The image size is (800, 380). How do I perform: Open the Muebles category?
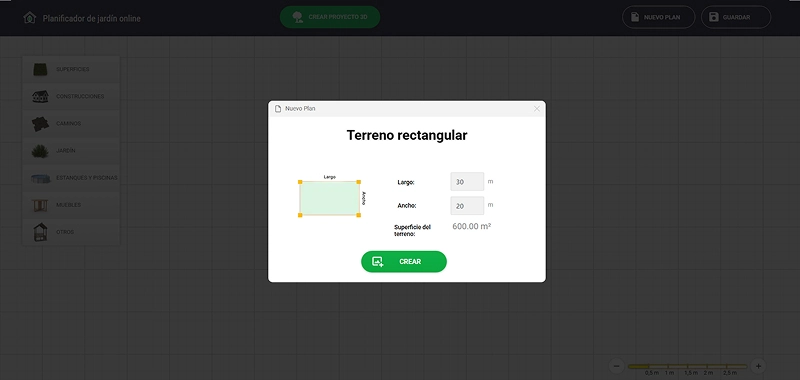click(x=71, y=205)
